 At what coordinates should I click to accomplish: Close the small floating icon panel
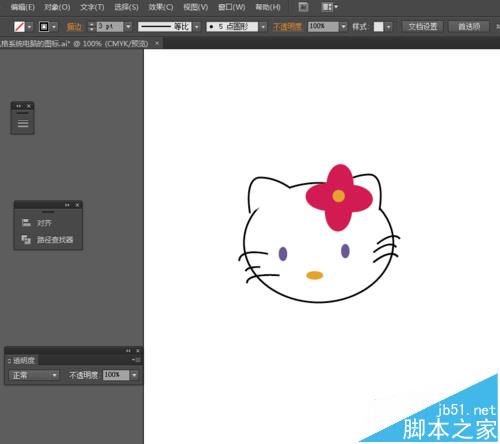coord(29,106)
